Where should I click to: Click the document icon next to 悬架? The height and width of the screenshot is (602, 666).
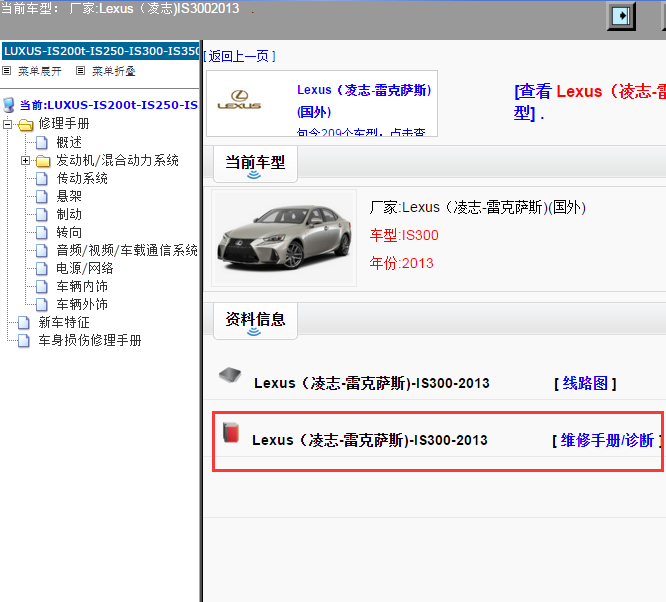42,196
